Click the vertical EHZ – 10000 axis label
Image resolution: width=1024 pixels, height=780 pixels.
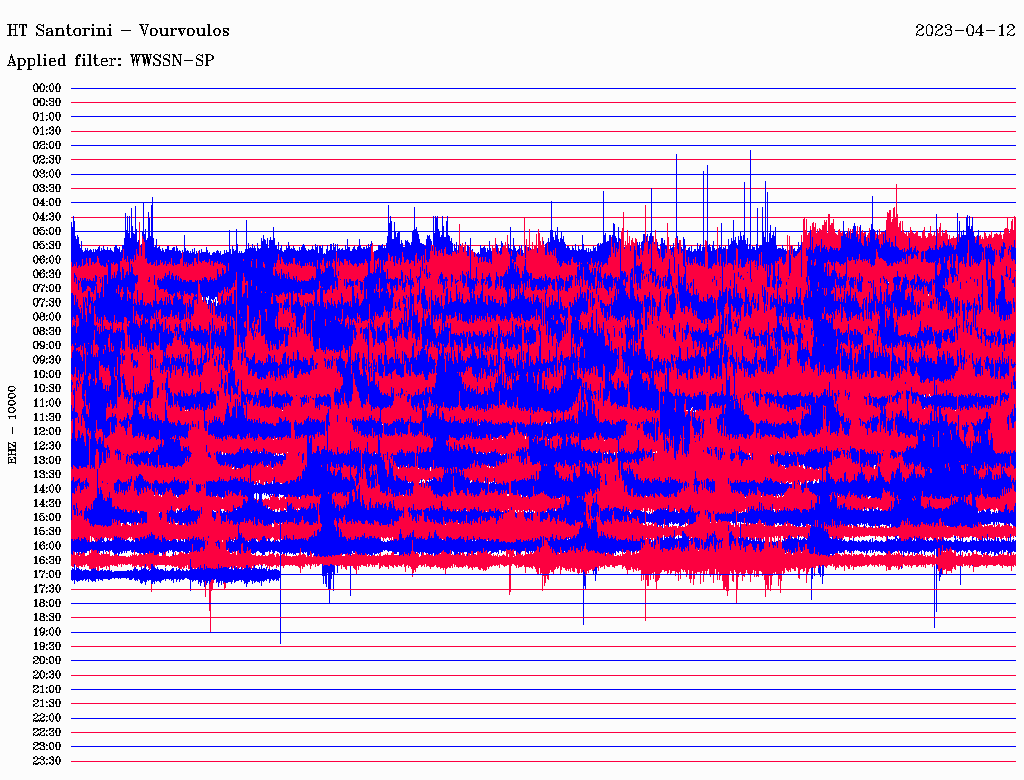point(13,424)
